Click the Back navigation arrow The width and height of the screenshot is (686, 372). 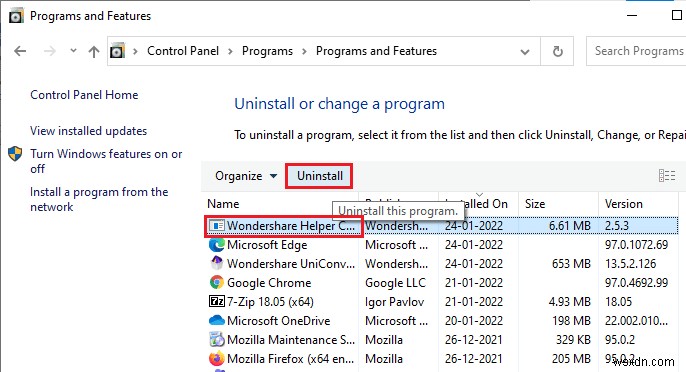[20, 51]
